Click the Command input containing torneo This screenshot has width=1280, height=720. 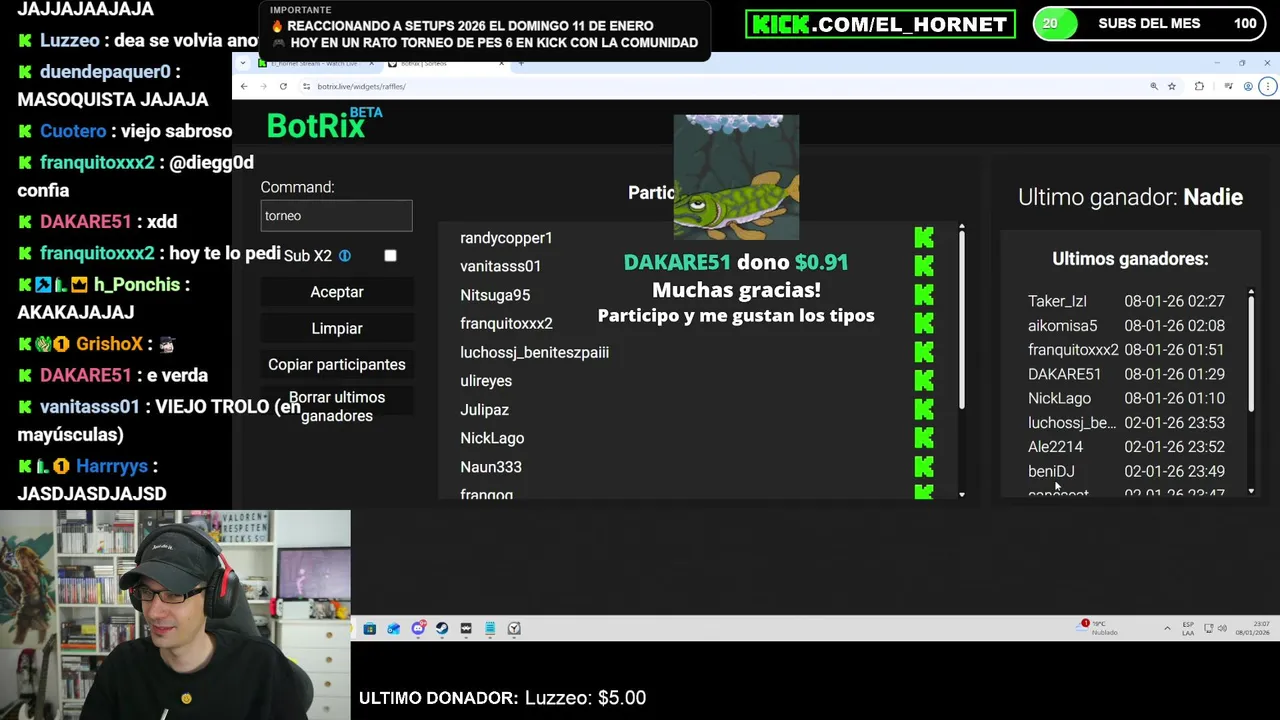336,216
